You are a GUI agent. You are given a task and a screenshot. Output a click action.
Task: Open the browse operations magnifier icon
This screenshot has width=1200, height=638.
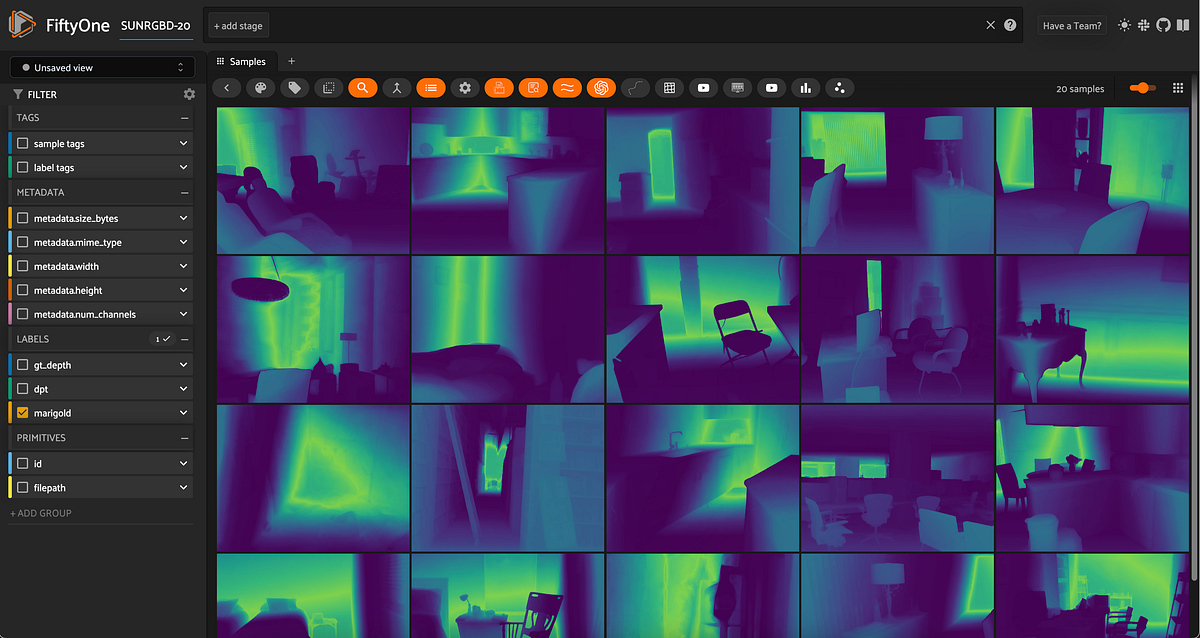[x=363, y=88]
